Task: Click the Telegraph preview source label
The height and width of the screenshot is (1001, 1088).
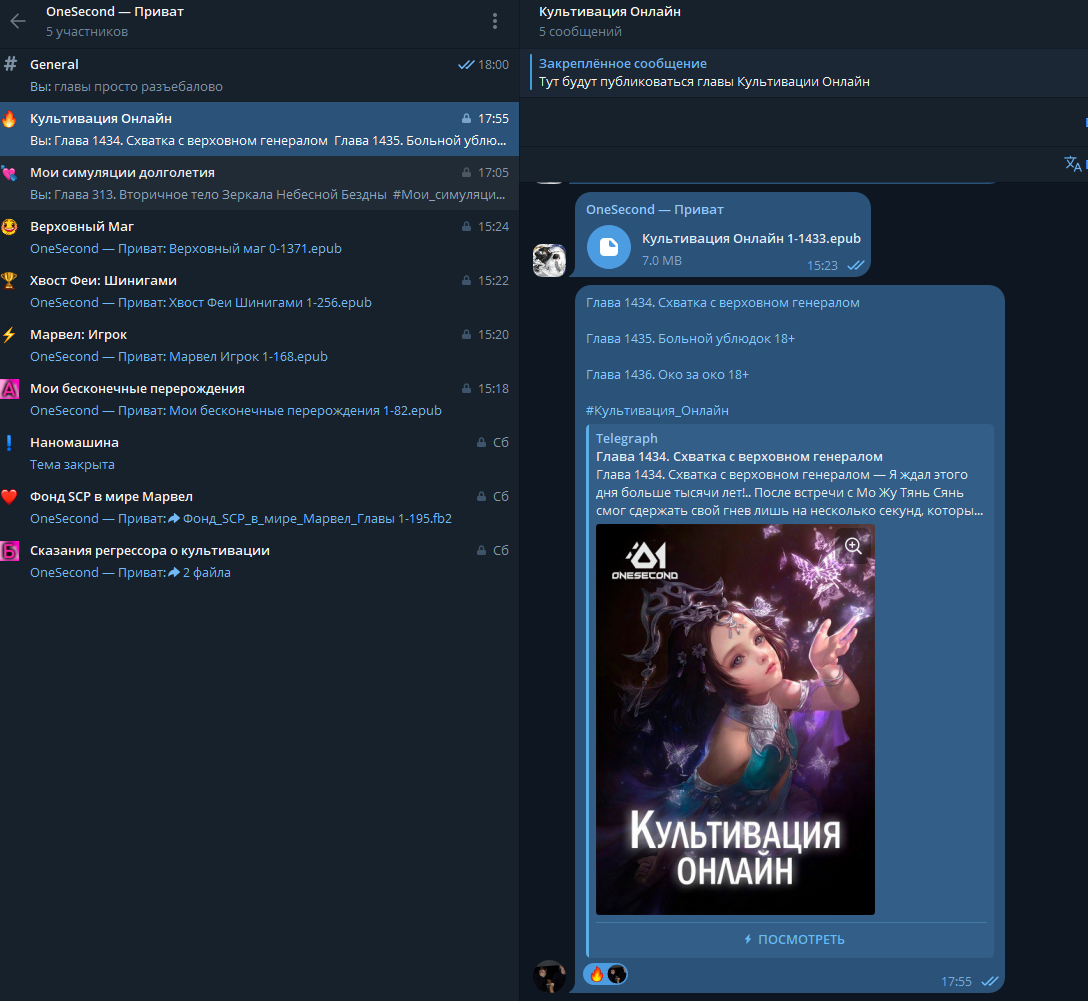Action: click(x=627, y=438)
